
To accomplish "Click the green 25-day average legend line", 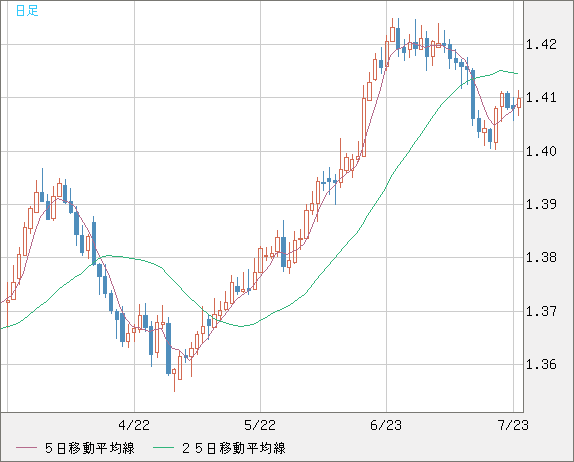I will pos(163,448).
